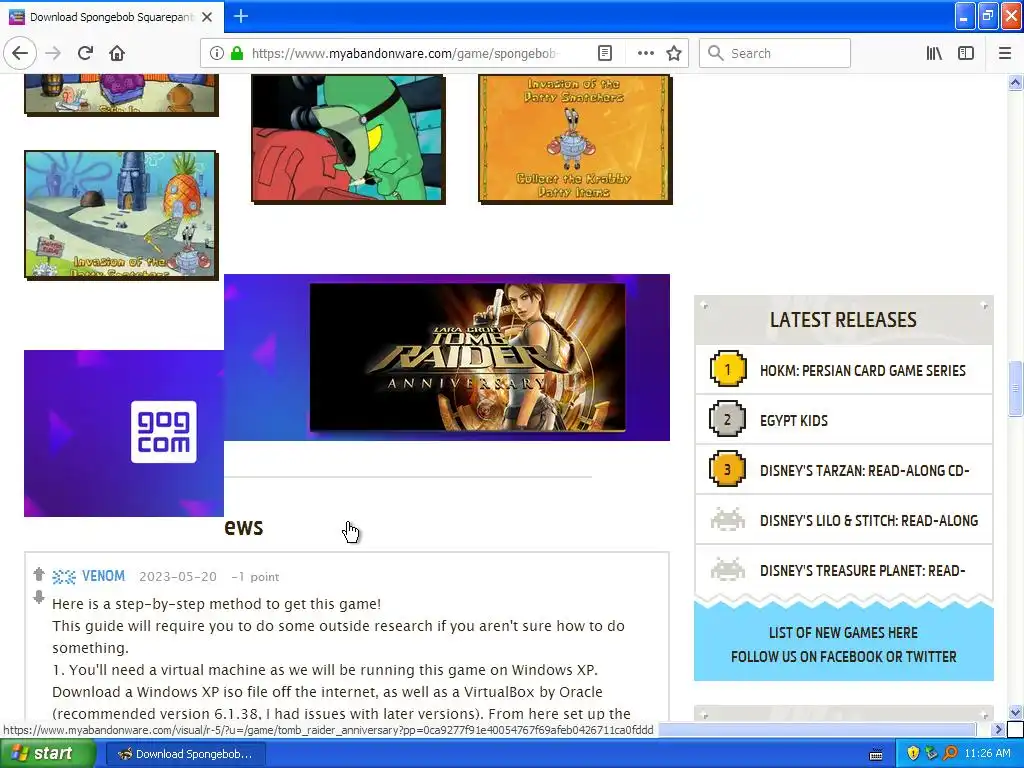The height and width of the screenshot is (768, 1024).
Task: Open the orange Mr. Krabs screenshot
Action: (x=575, y=138)
